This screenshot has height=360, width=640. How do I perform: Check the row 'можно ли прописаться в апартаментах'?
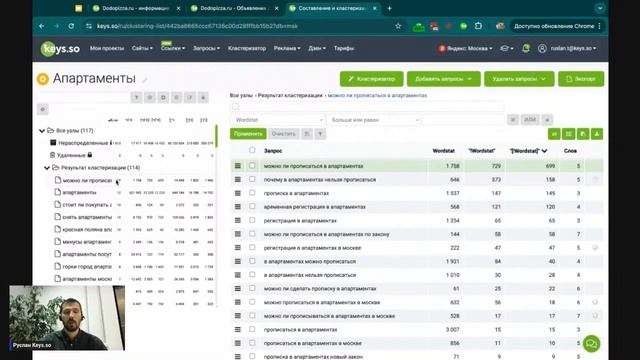pos(252,166)
